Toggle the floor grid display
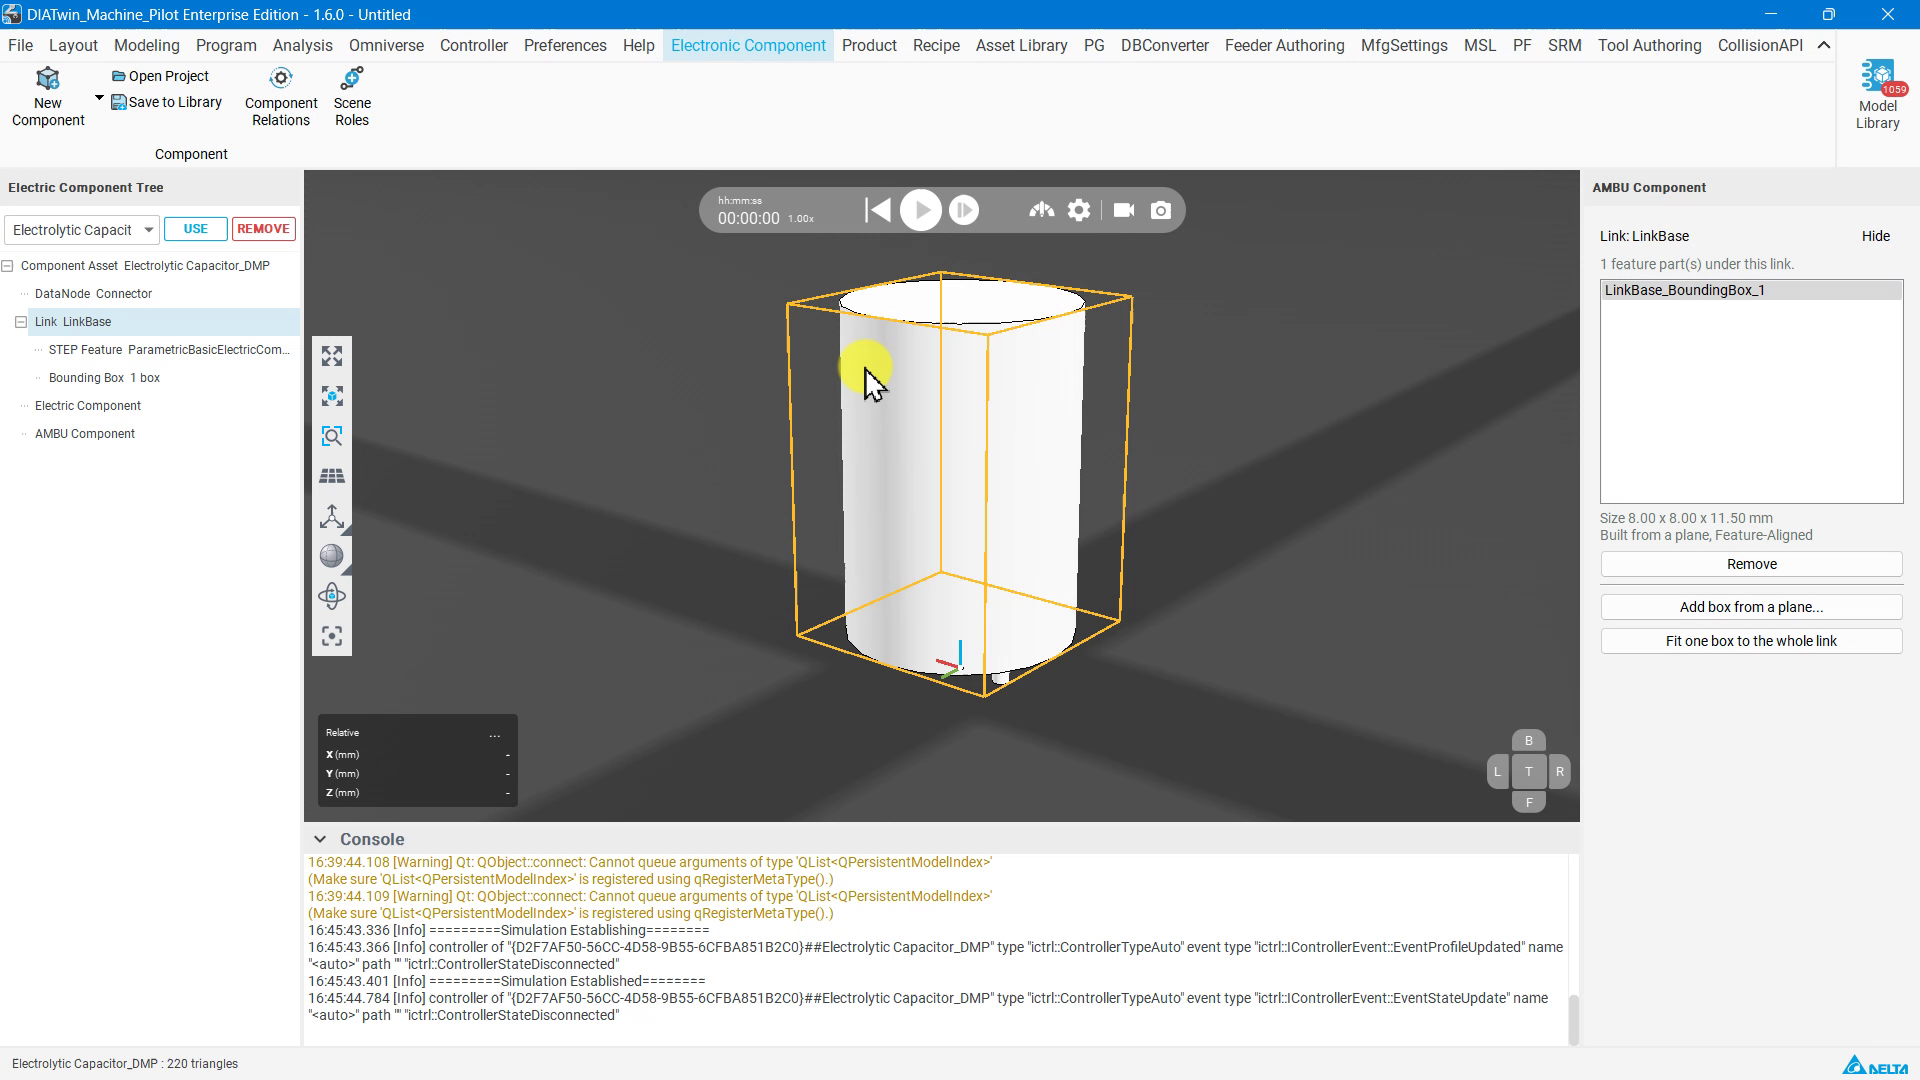Screen dimensions: 1920x1080 click(x=332, y=476)
